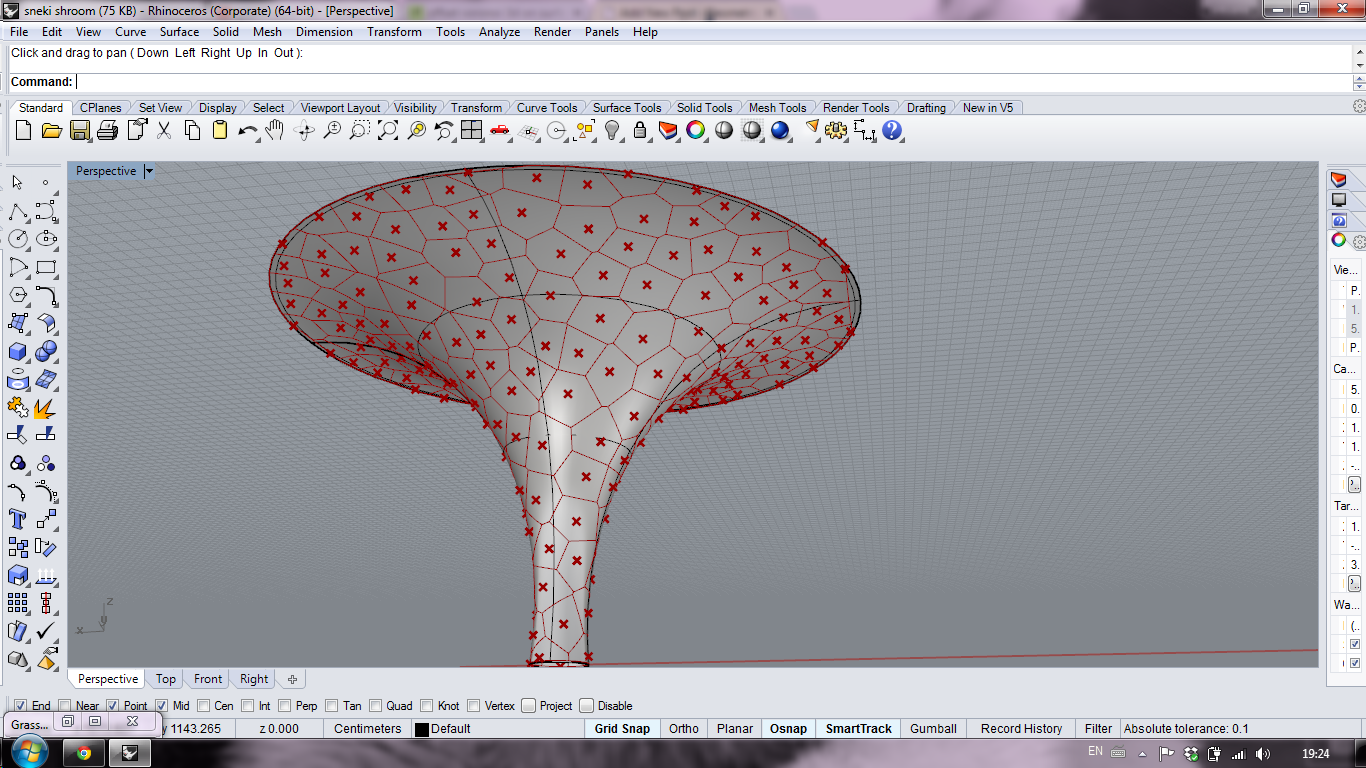Choose the blue Box solid tool
Viewport: 1366px width, 768px height.
17,351
